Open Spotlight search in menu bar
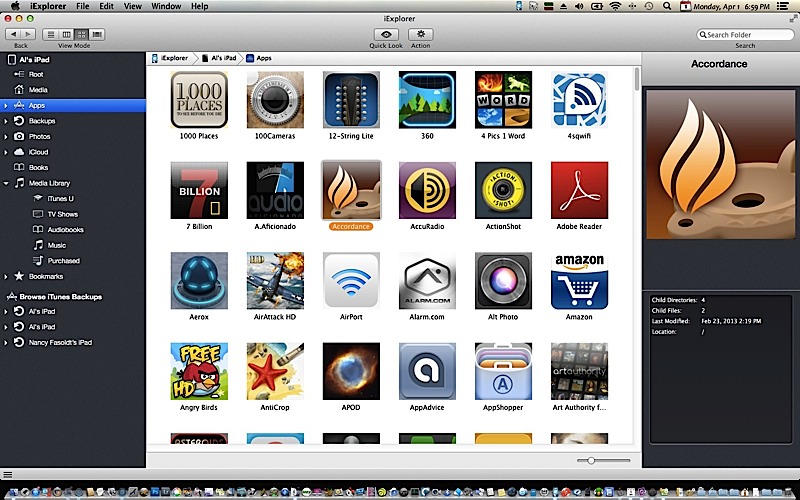The image size is (800, 500). (x=667, y=6)
